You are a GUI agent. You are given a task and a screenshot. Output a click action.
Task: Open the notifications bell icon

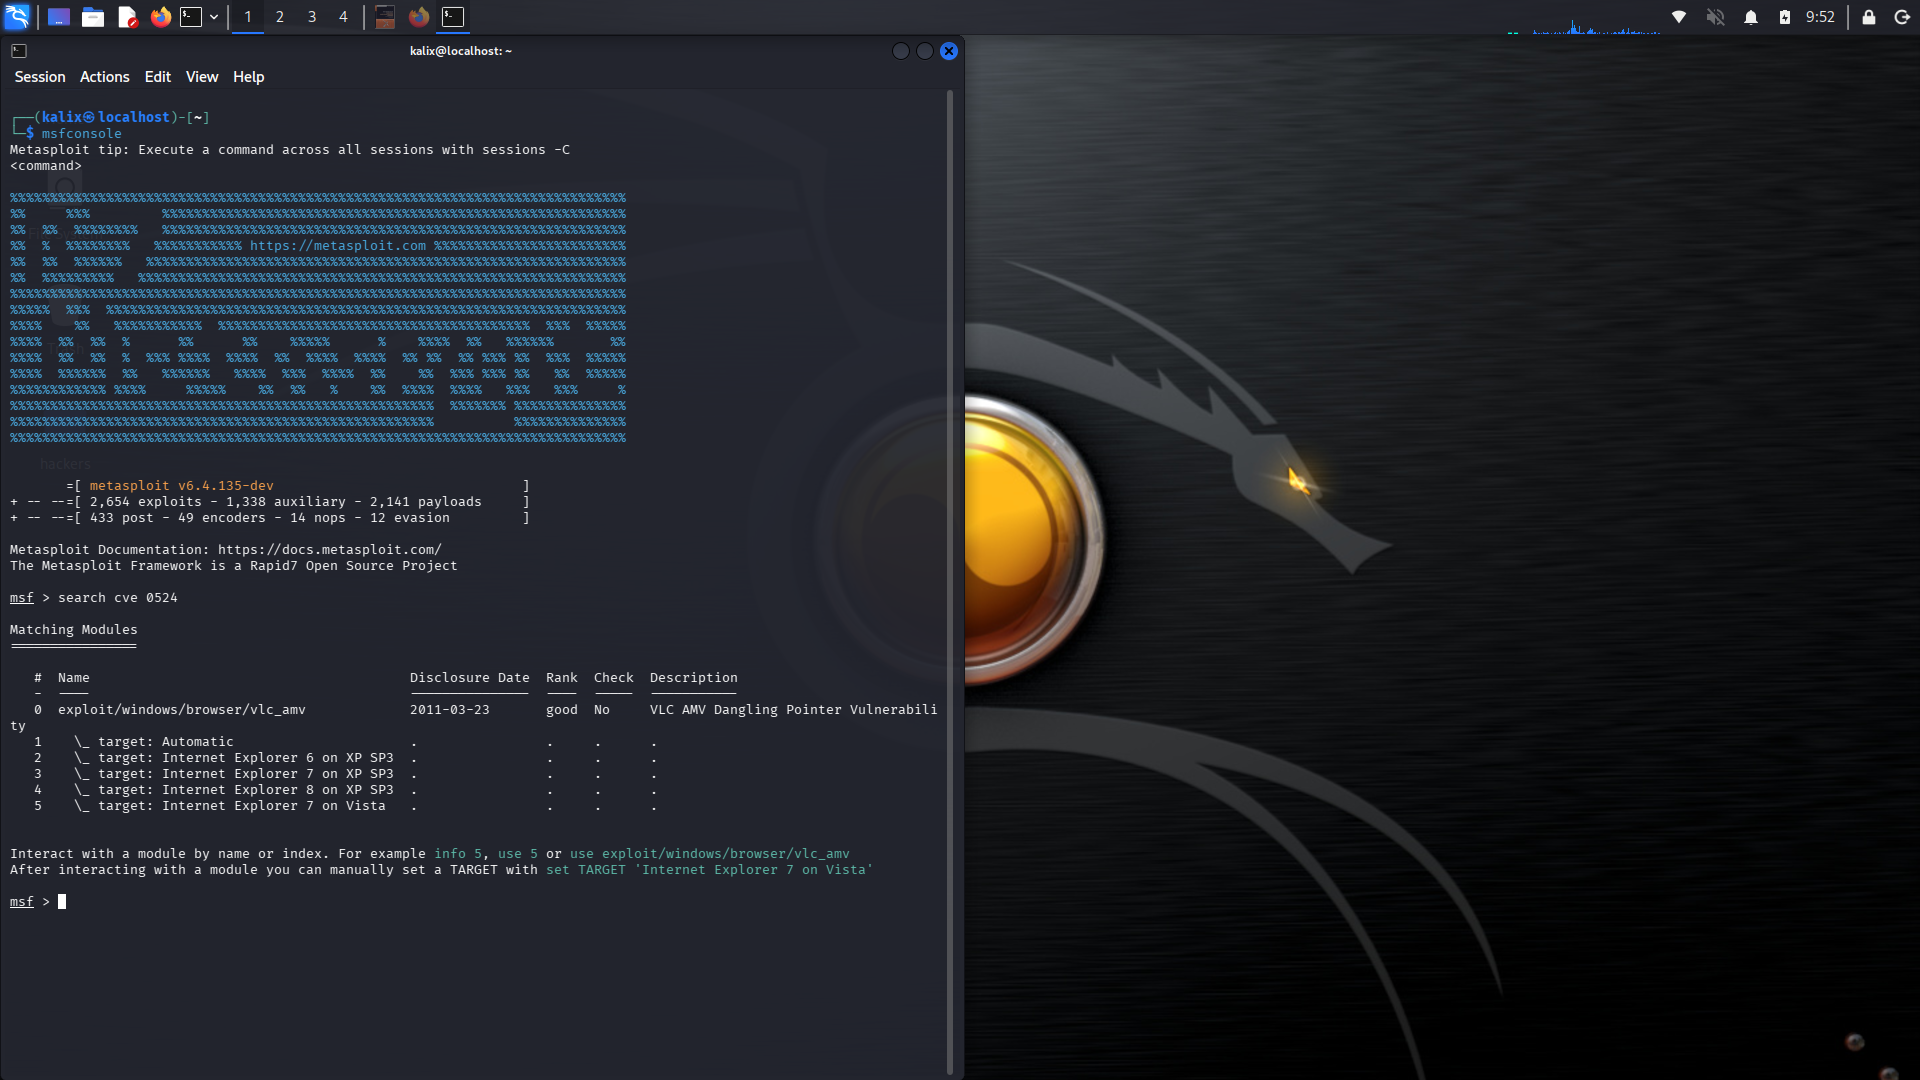coord(1751,17)
